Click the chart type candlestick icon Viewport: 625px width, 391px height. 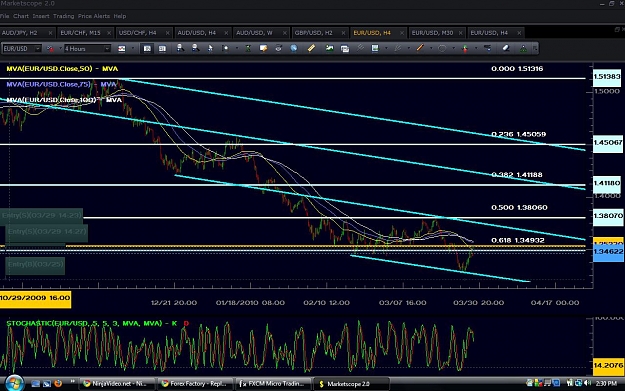tap(122, 49)
